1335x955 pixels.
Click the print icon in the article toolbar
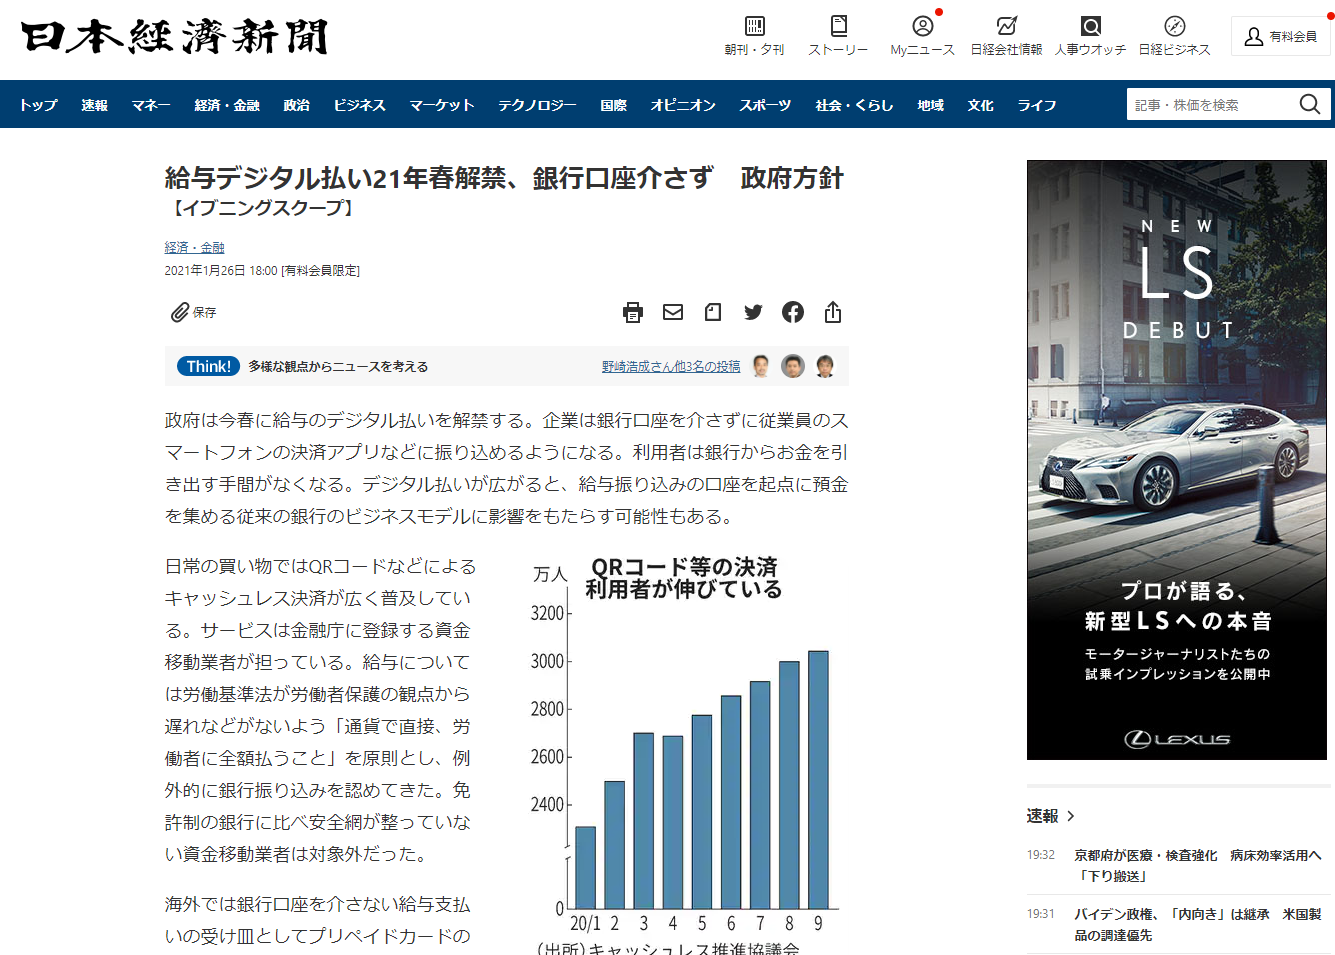[633, 313]
